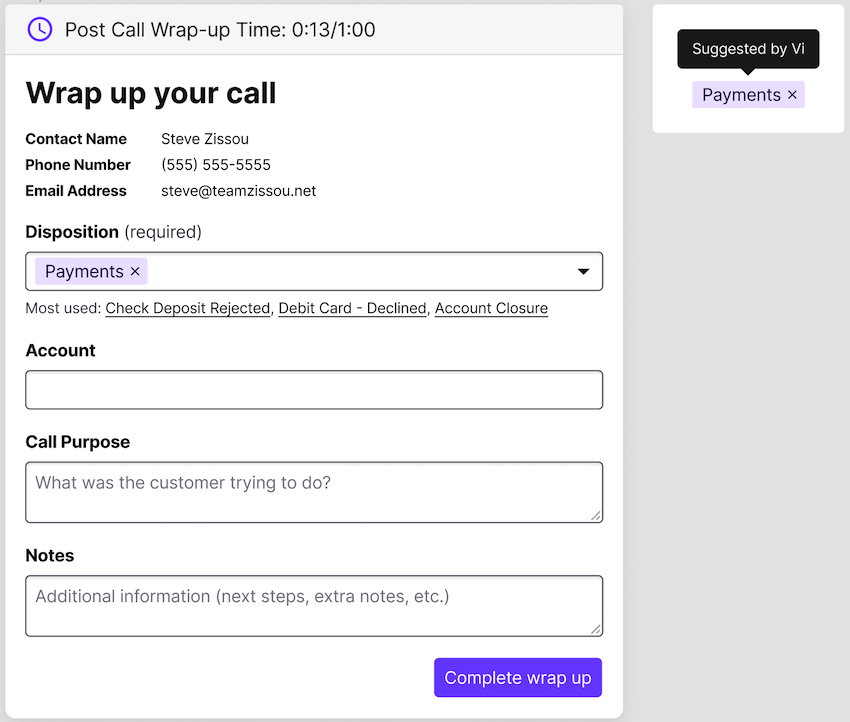This screenshot has width=850, height=722.
Task: Click into the Account input field
Action: coord(314,389)
